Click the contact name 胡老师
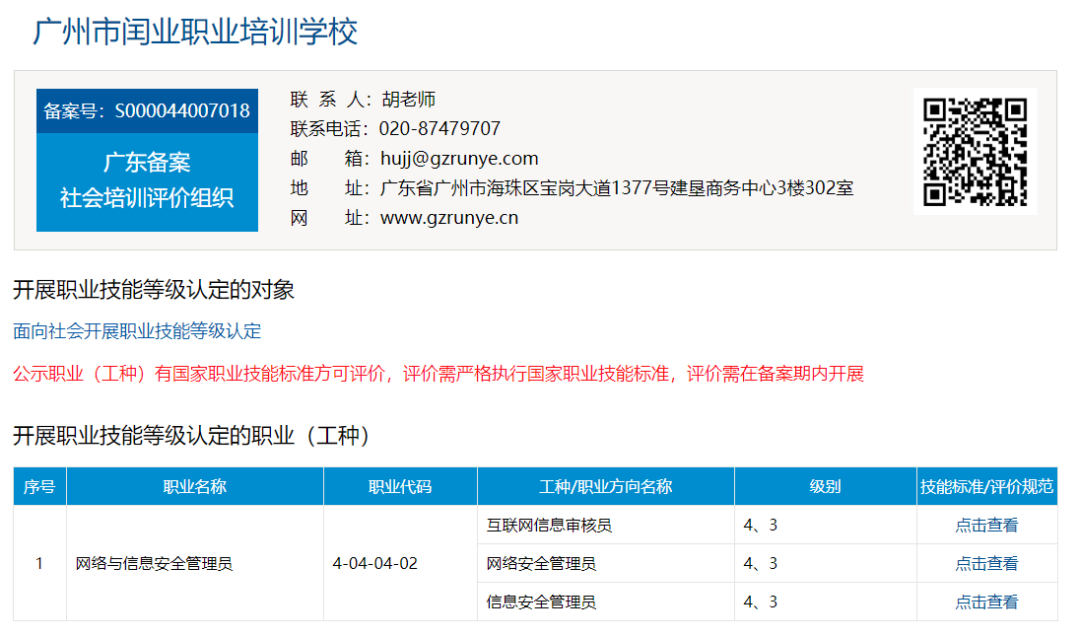 coord(409,99)
